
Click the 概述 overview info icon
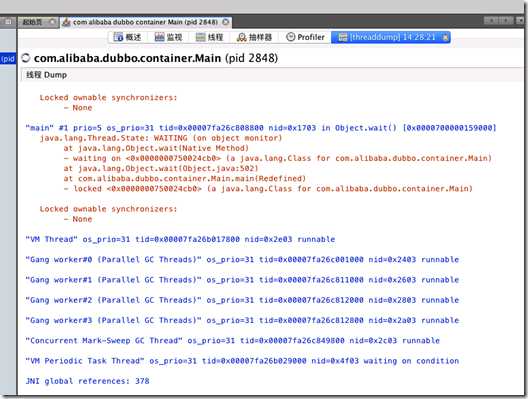click(118, 37)
